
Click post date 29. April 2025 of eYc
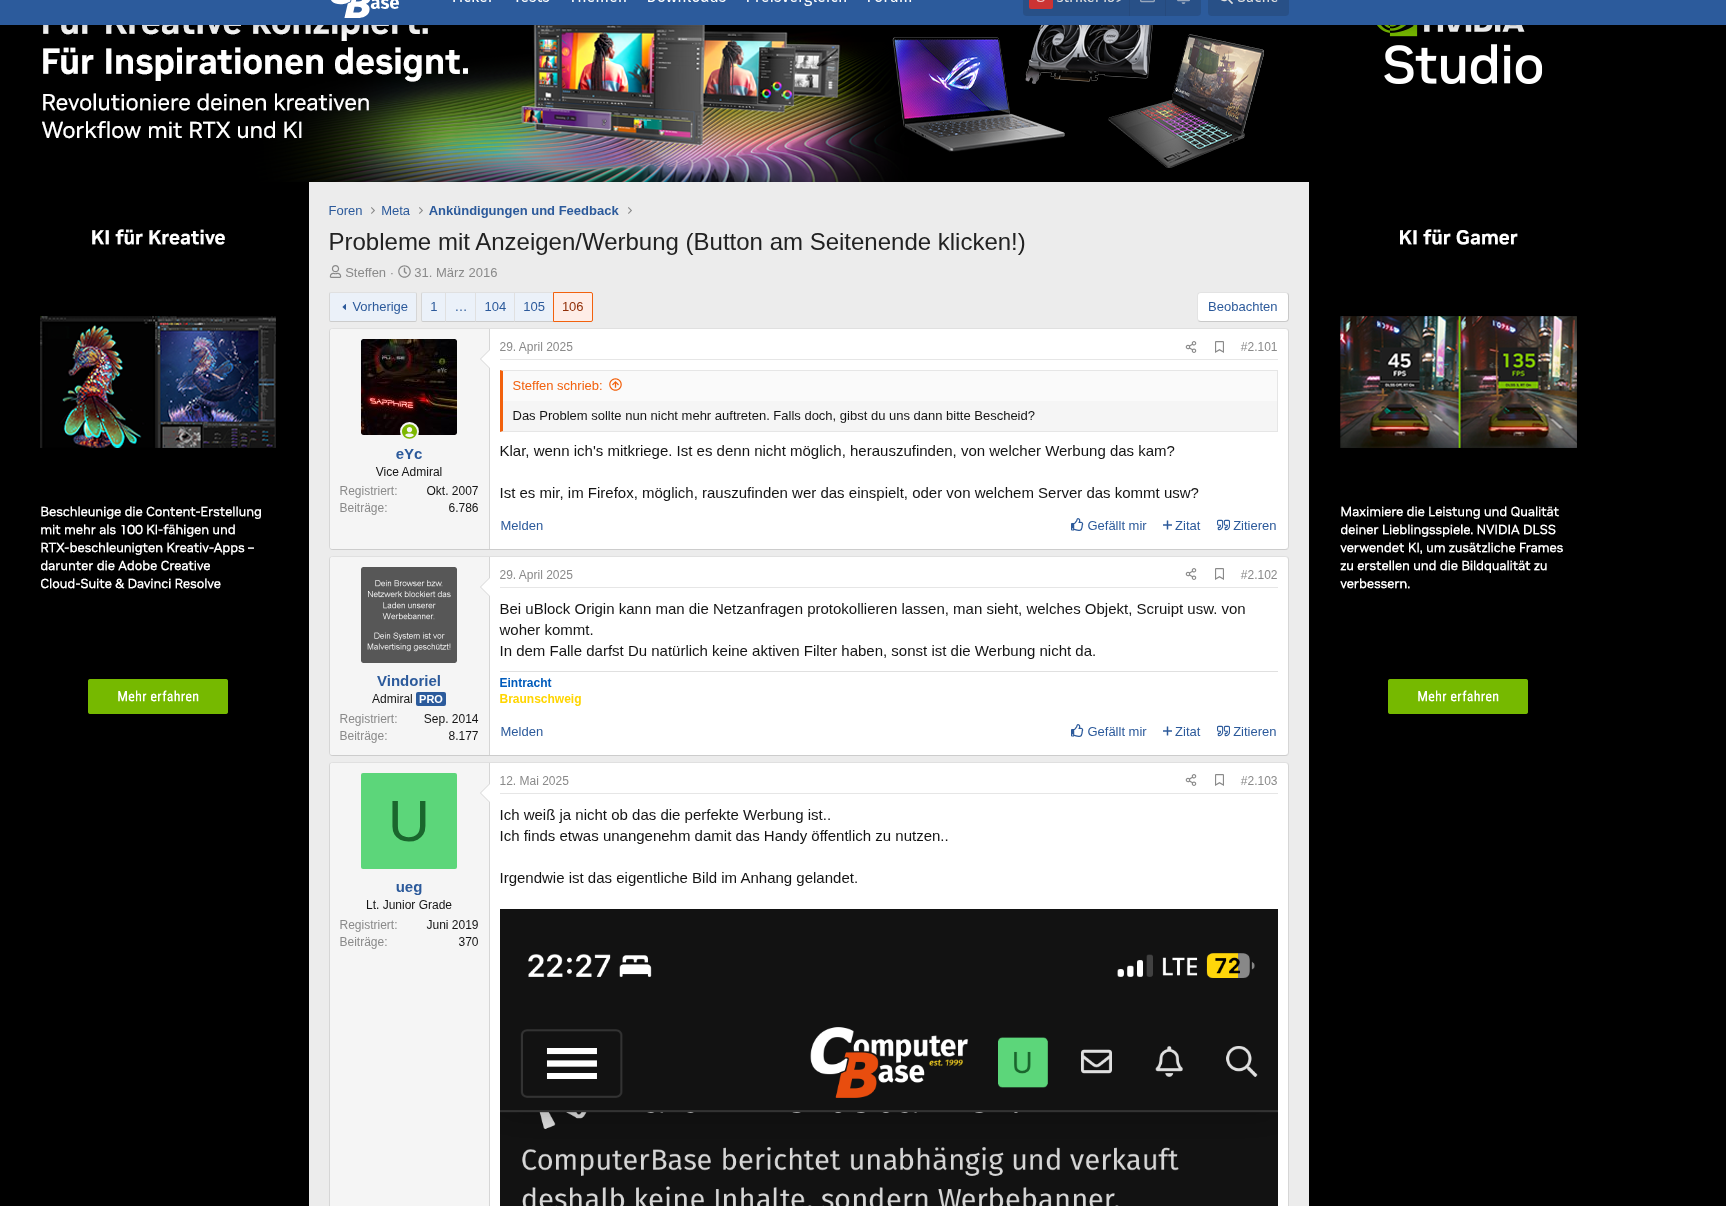pyautogui.click(x=536, y=347)
